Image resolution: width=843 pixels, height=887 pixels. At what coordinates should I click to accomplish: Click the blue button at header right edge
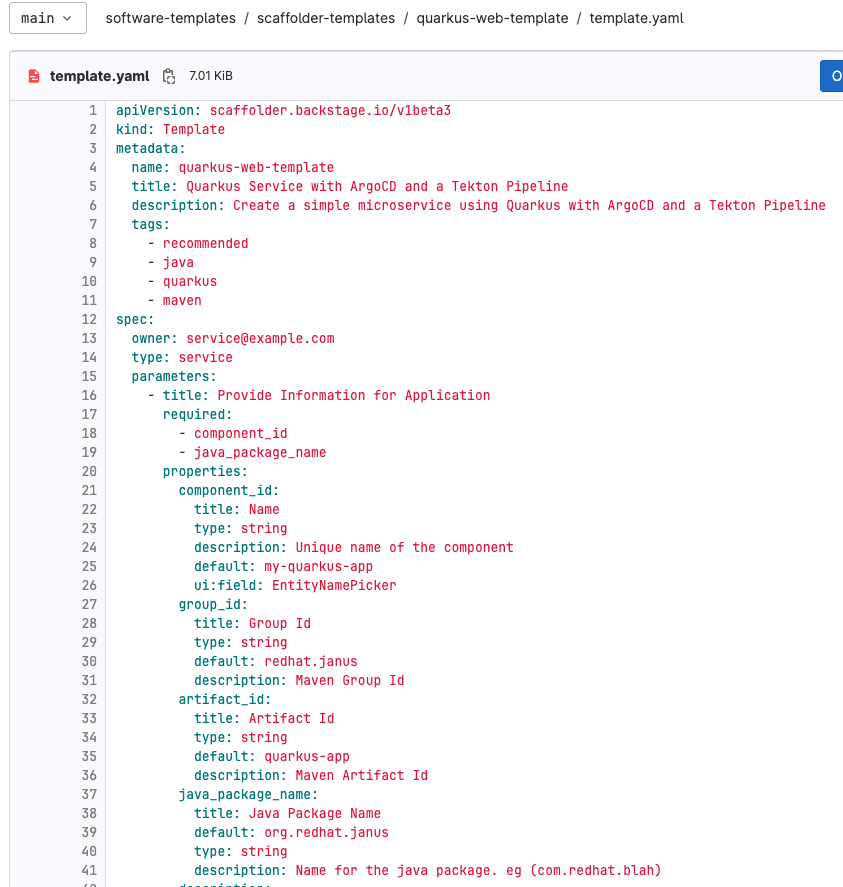point(831,76)
